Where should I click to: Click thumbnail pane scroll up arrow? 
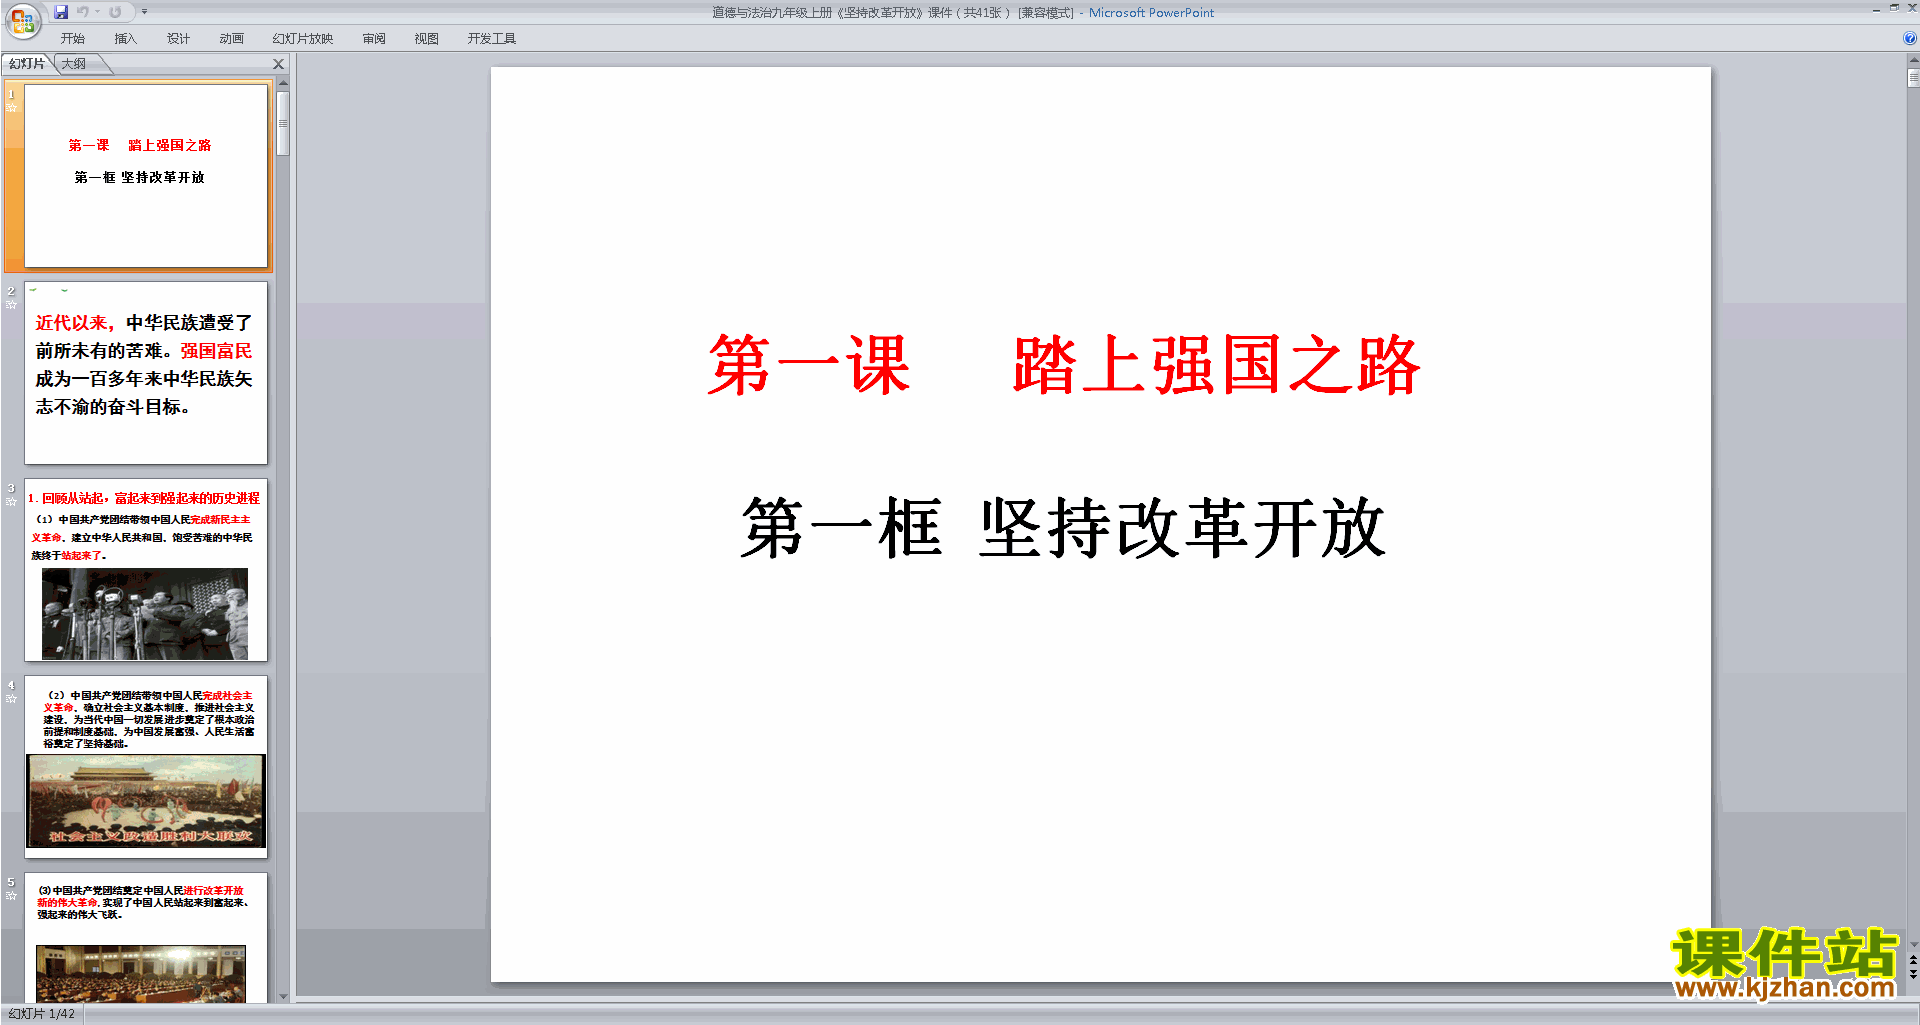pyautogui.click(x=283, y=83)
